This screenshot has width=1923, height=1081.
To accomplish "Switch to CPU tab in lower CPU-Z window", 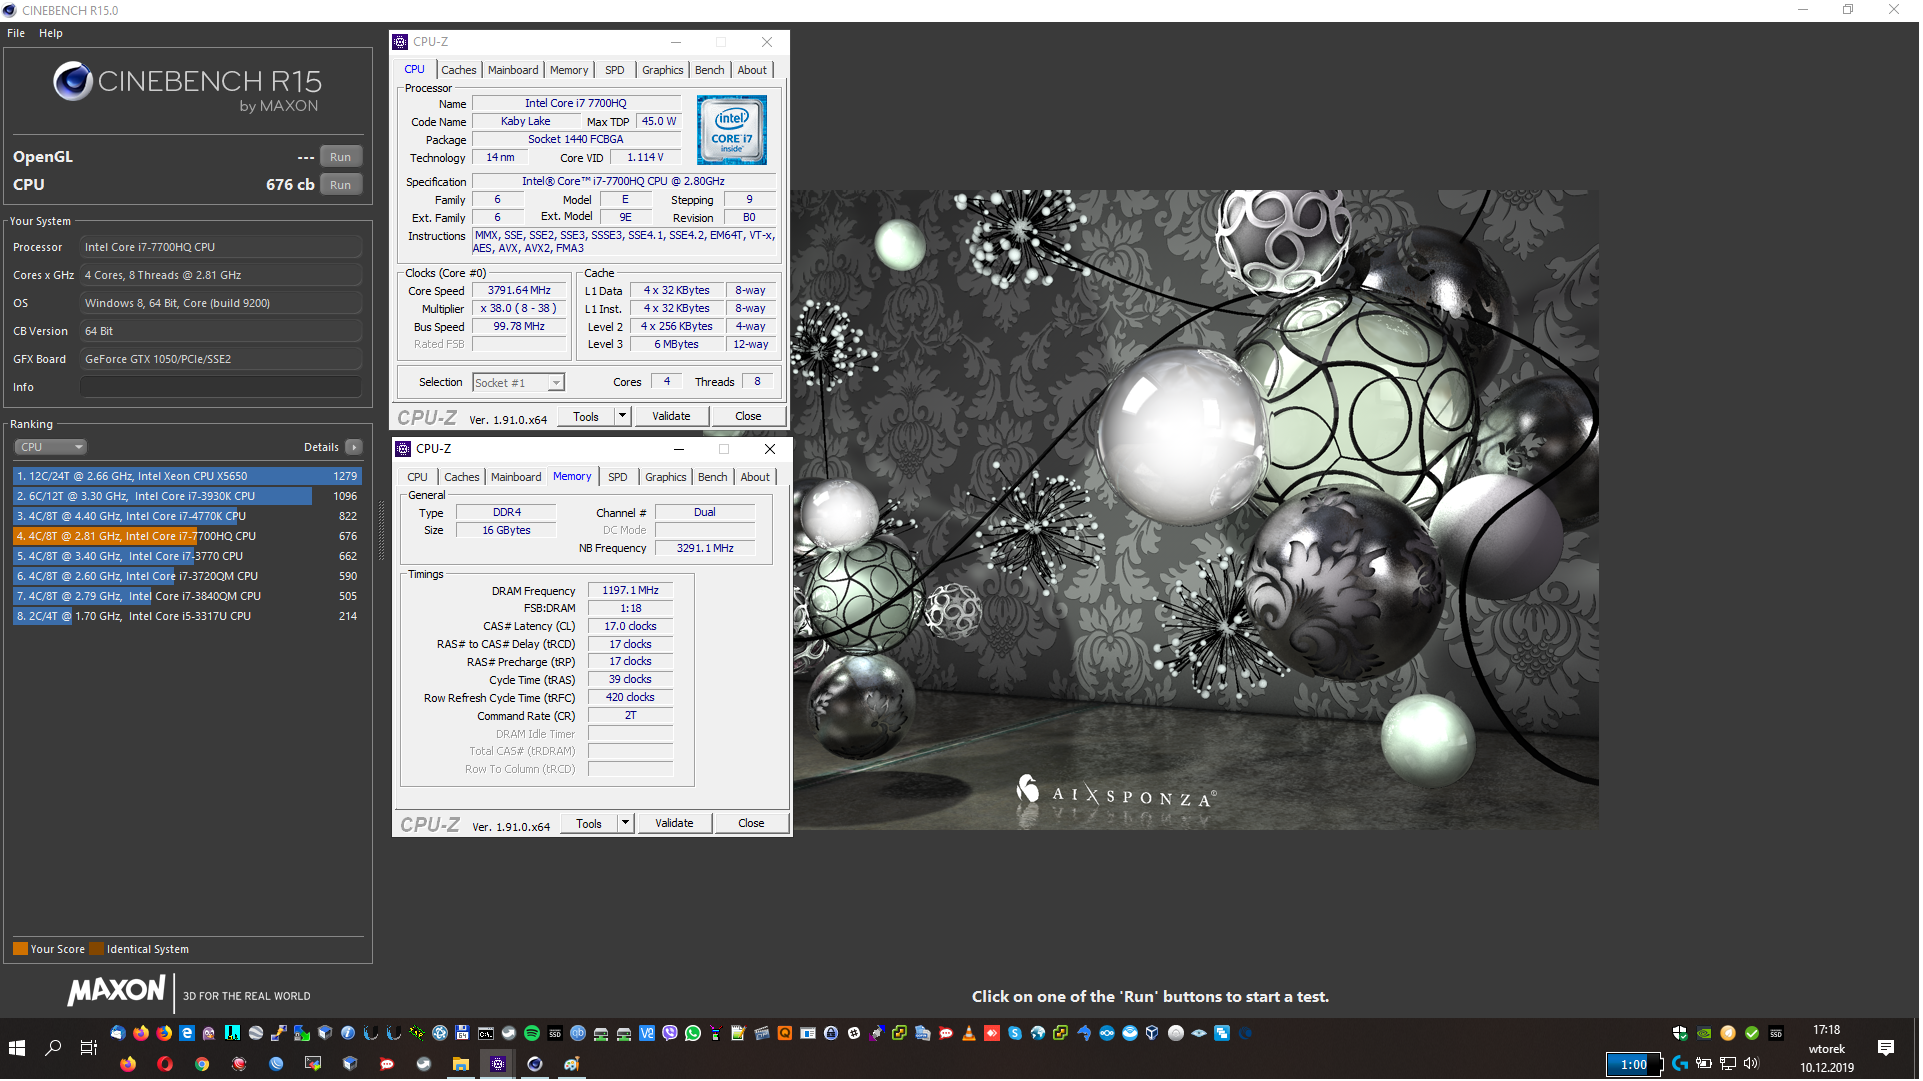I will (x=418, y=478).
